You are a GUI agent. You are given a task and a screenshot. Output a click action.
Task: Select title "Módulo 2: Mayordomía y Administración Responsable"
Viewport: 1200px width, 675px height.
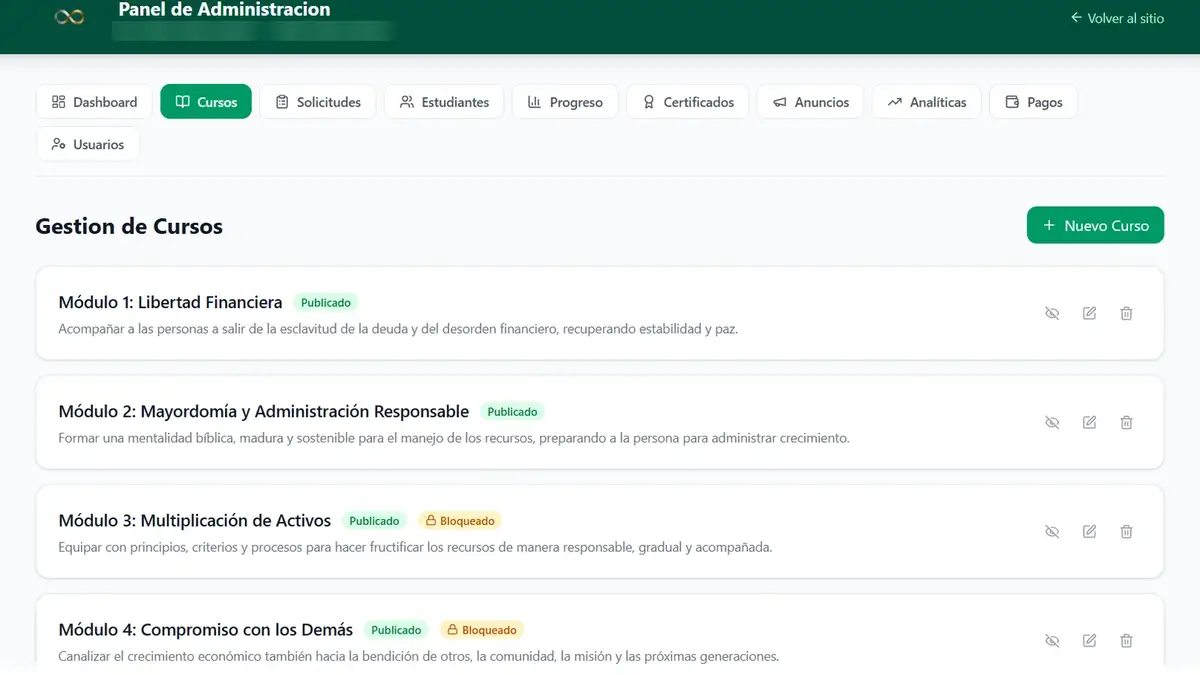(264, 411)
